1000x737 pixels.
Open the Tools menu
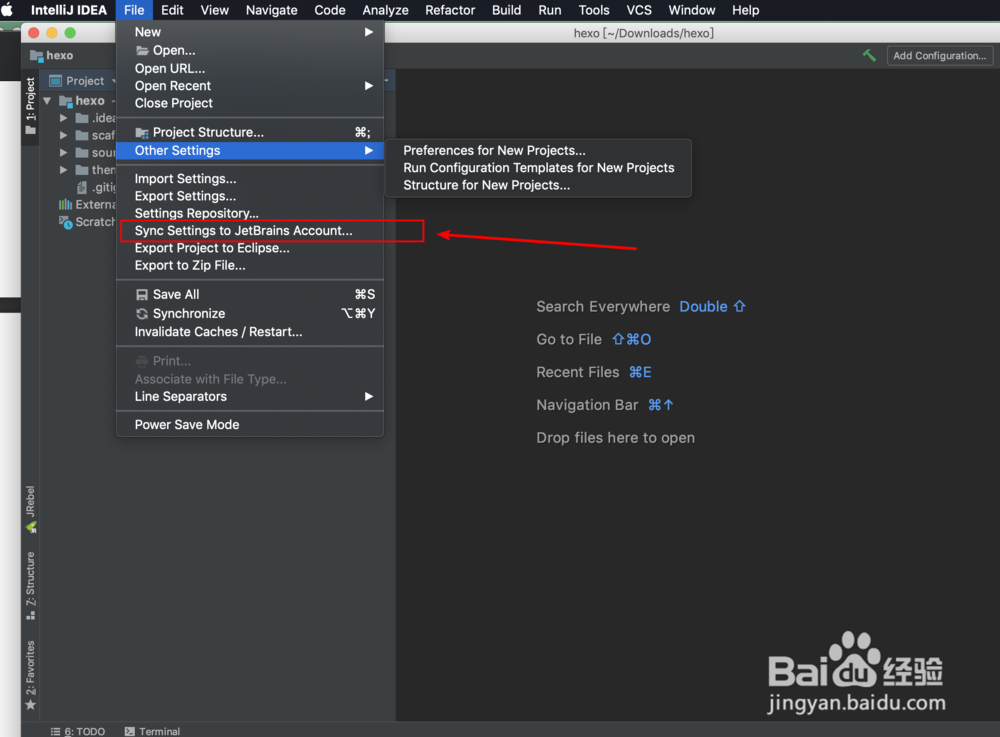(594, 10)
